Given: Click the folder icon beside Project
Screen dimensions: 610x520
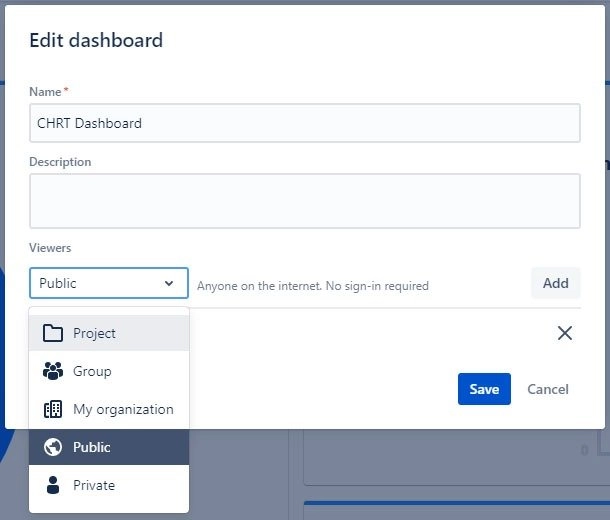Looking at the screenshot, I should click(x=53, y=333).
